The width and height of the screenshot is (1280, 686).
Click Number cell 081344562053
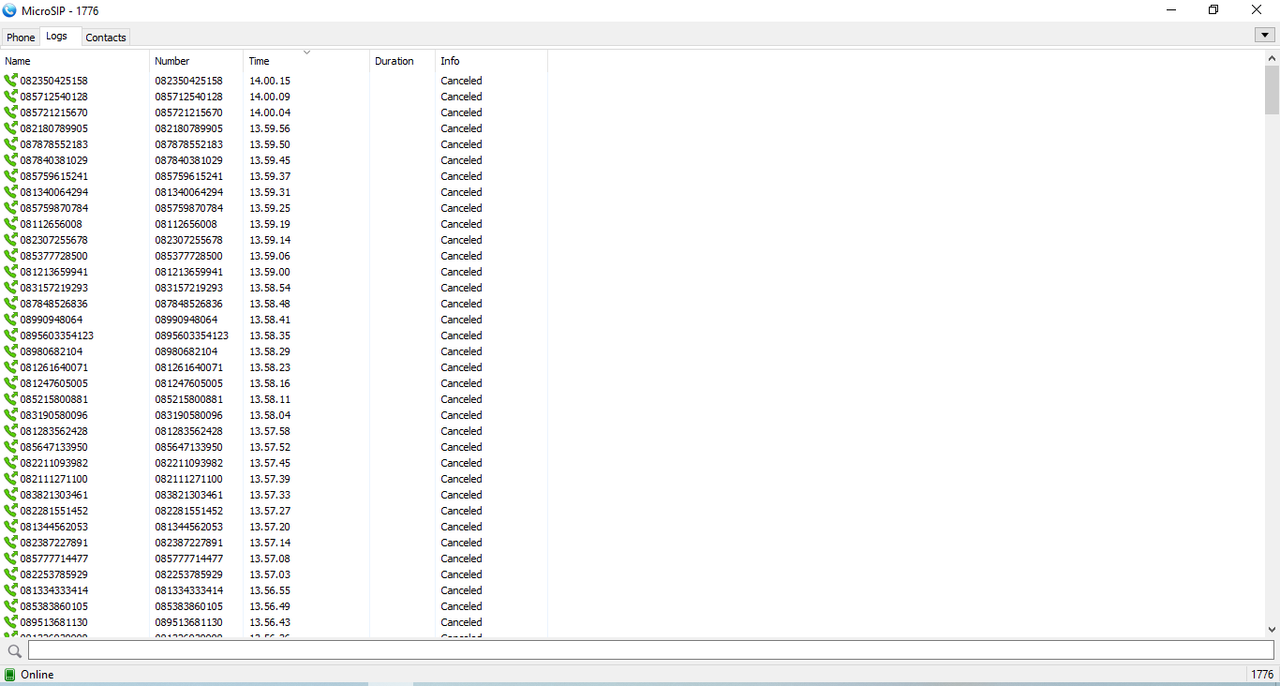click(189, 527)
